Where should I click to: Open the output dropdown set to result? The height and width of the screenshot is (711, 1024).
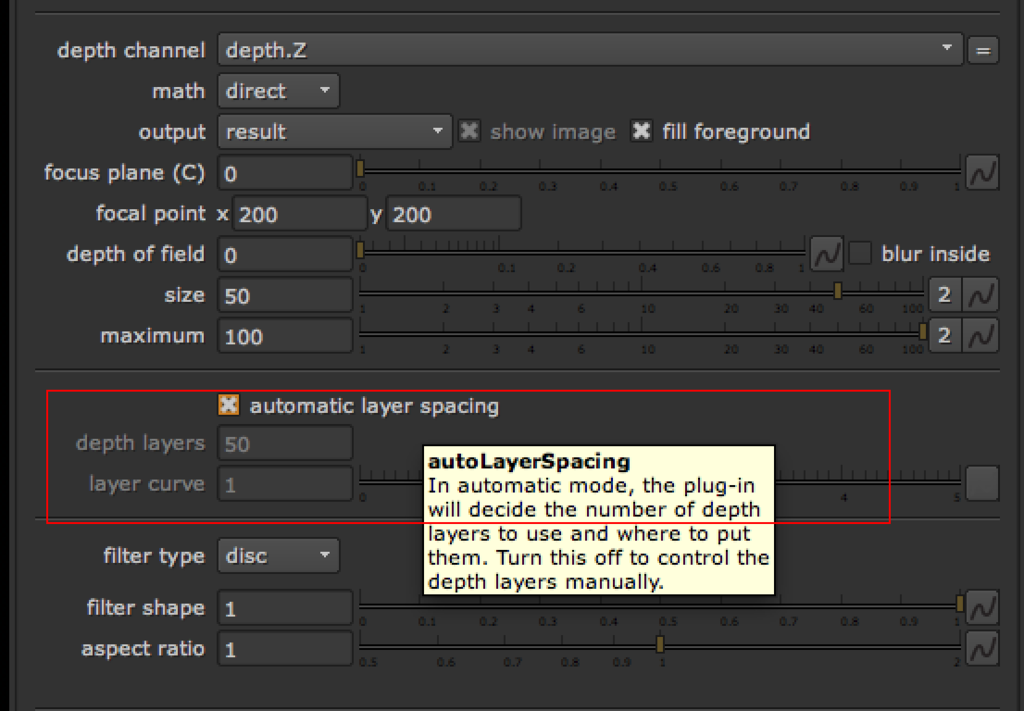point(334,132)
